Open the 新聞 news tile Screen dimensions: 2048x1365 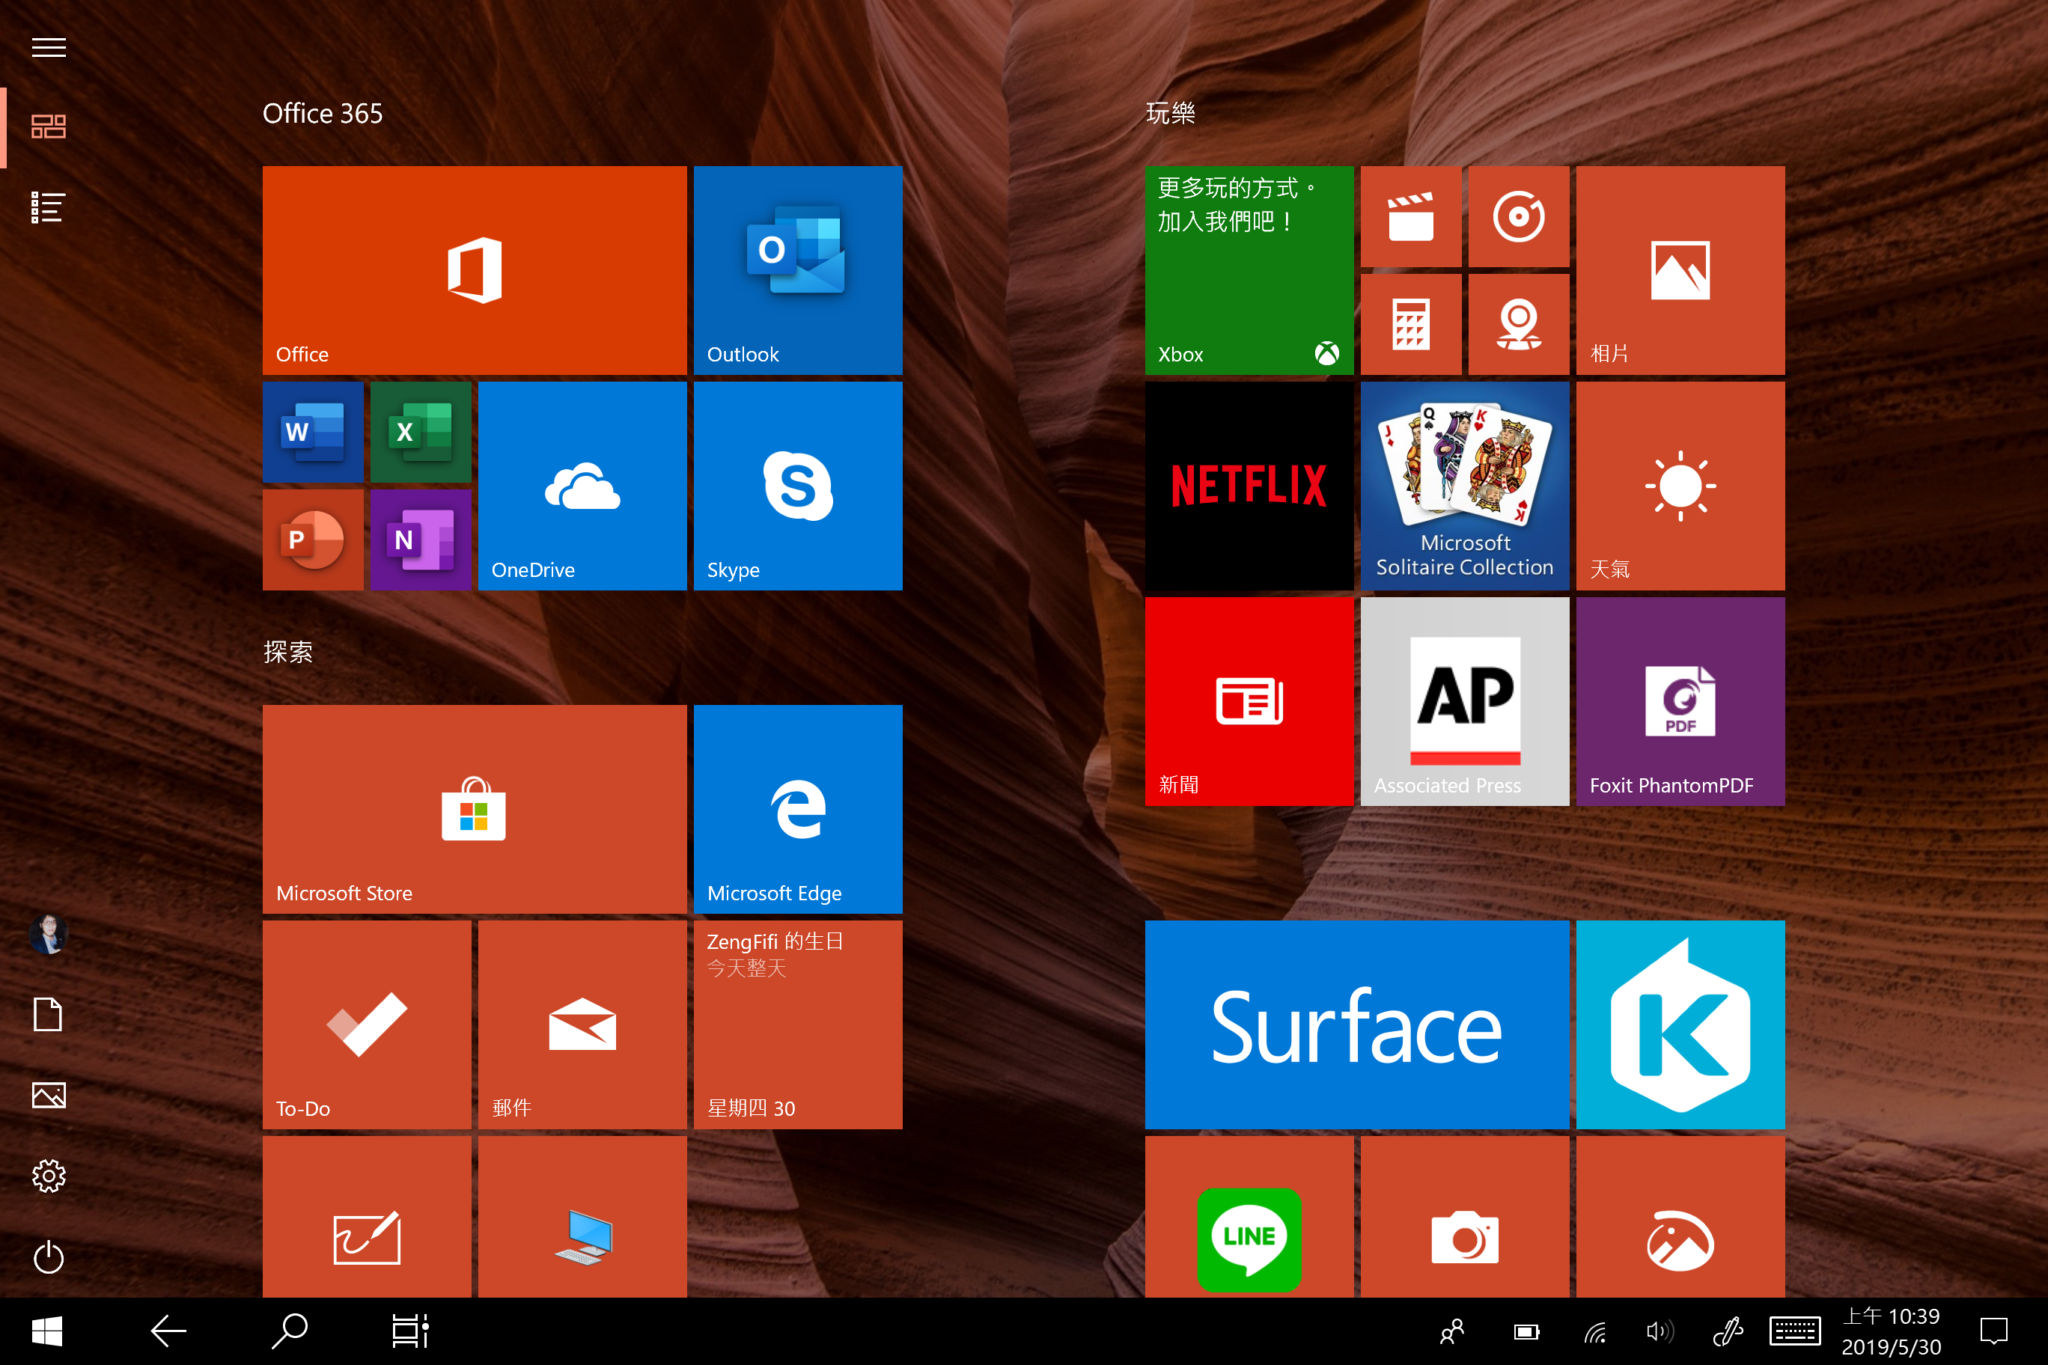click(1249, 701)
